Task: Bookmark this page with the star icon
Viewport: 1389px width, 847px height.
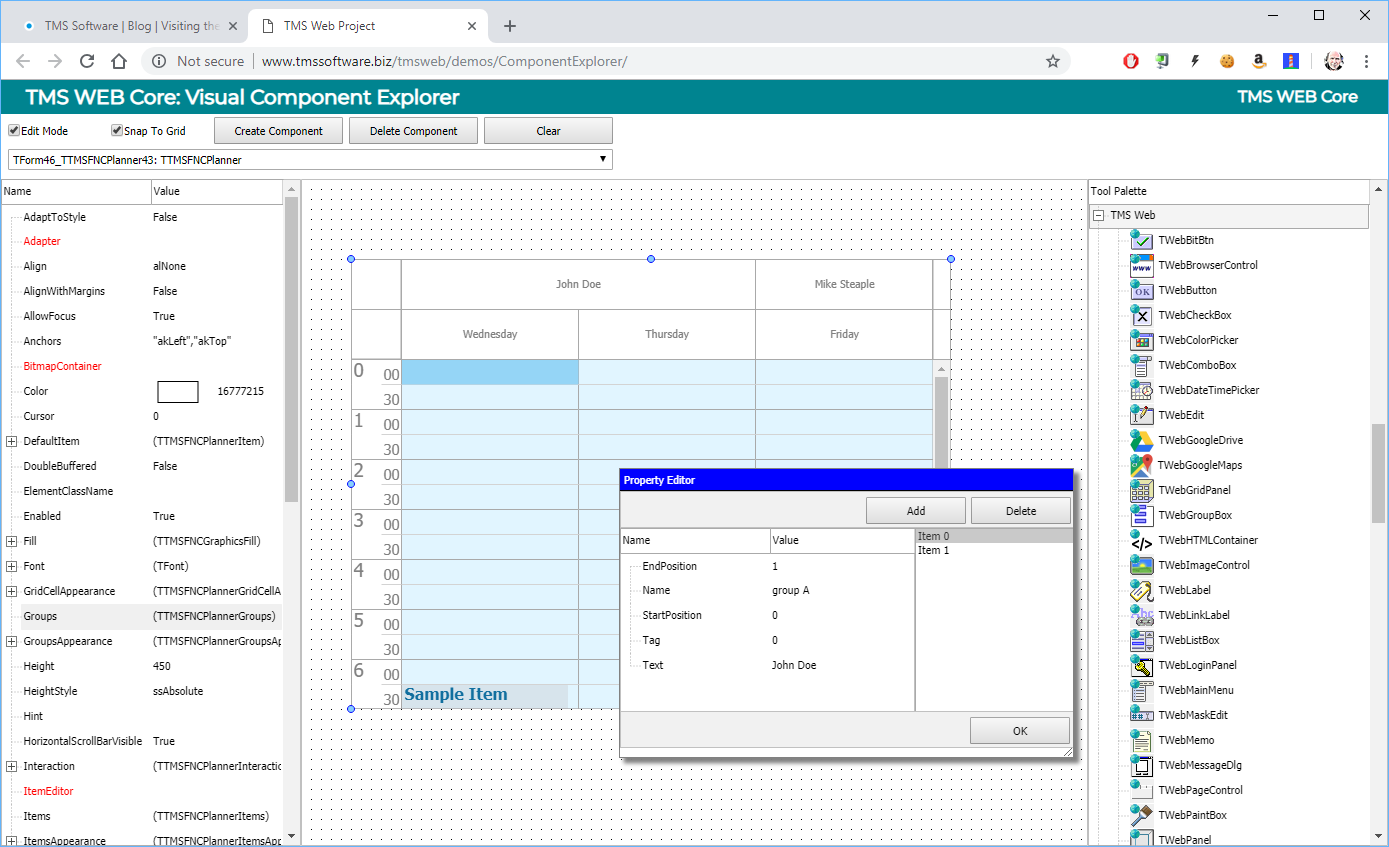Action: pyautogui.click(x=1053, y=61)
